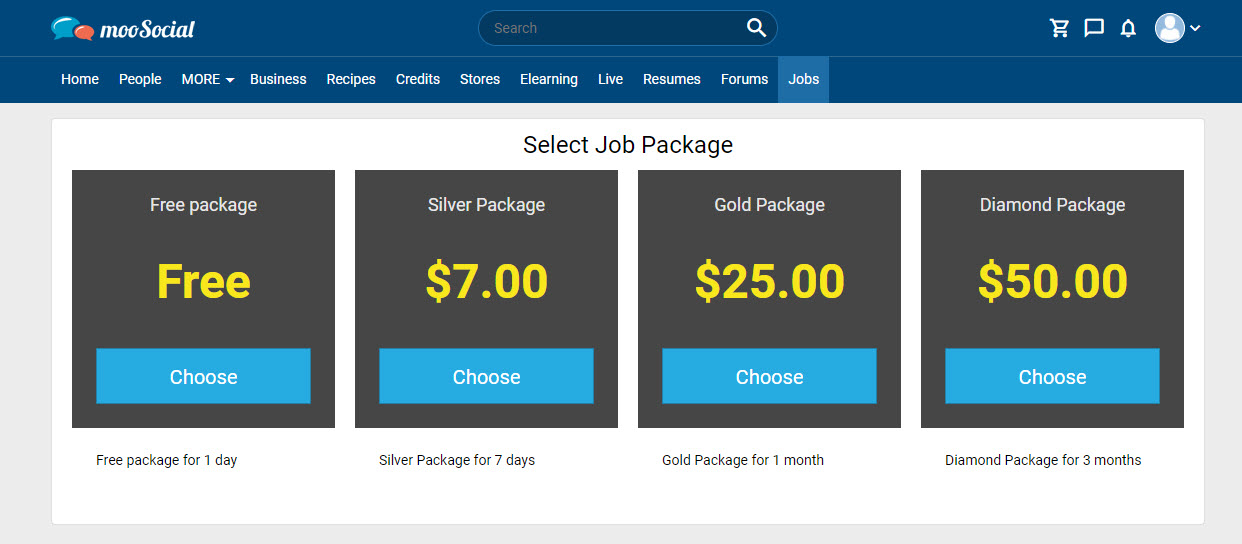Show notifications via the bell icon
The image size is (1242, 544).
point(1128,28)
